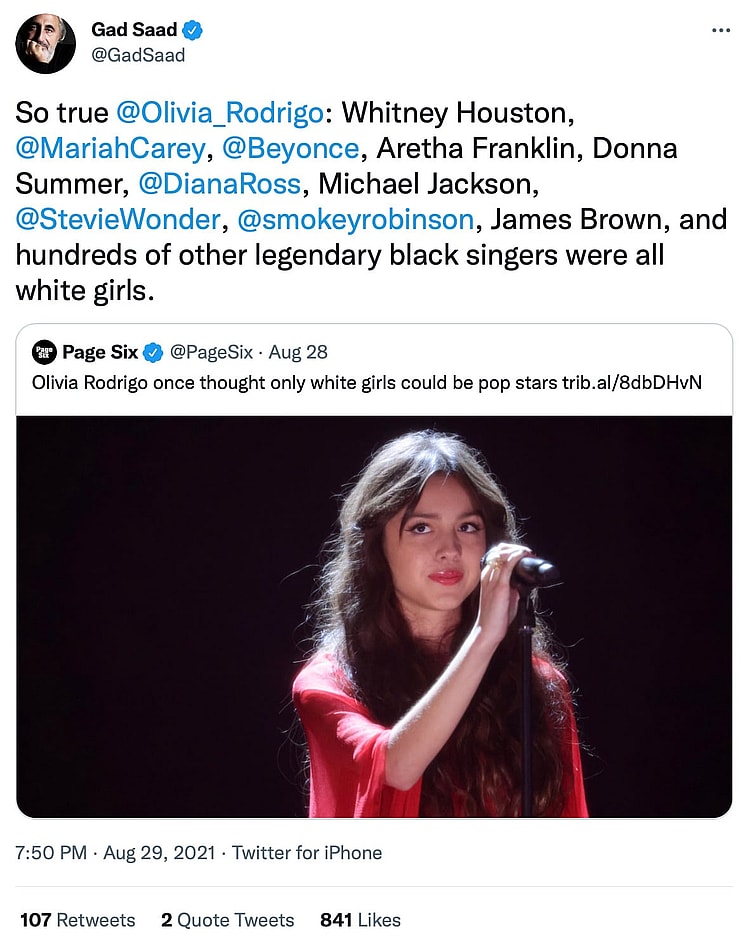Open the three-dot more options menu

click(721, 31)
